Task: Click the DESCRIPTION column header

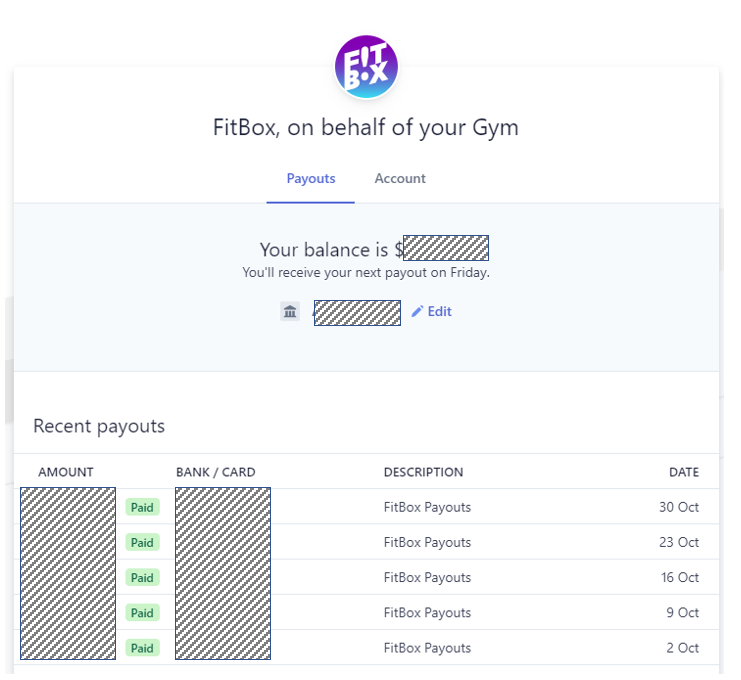Action: coord(423,472)
